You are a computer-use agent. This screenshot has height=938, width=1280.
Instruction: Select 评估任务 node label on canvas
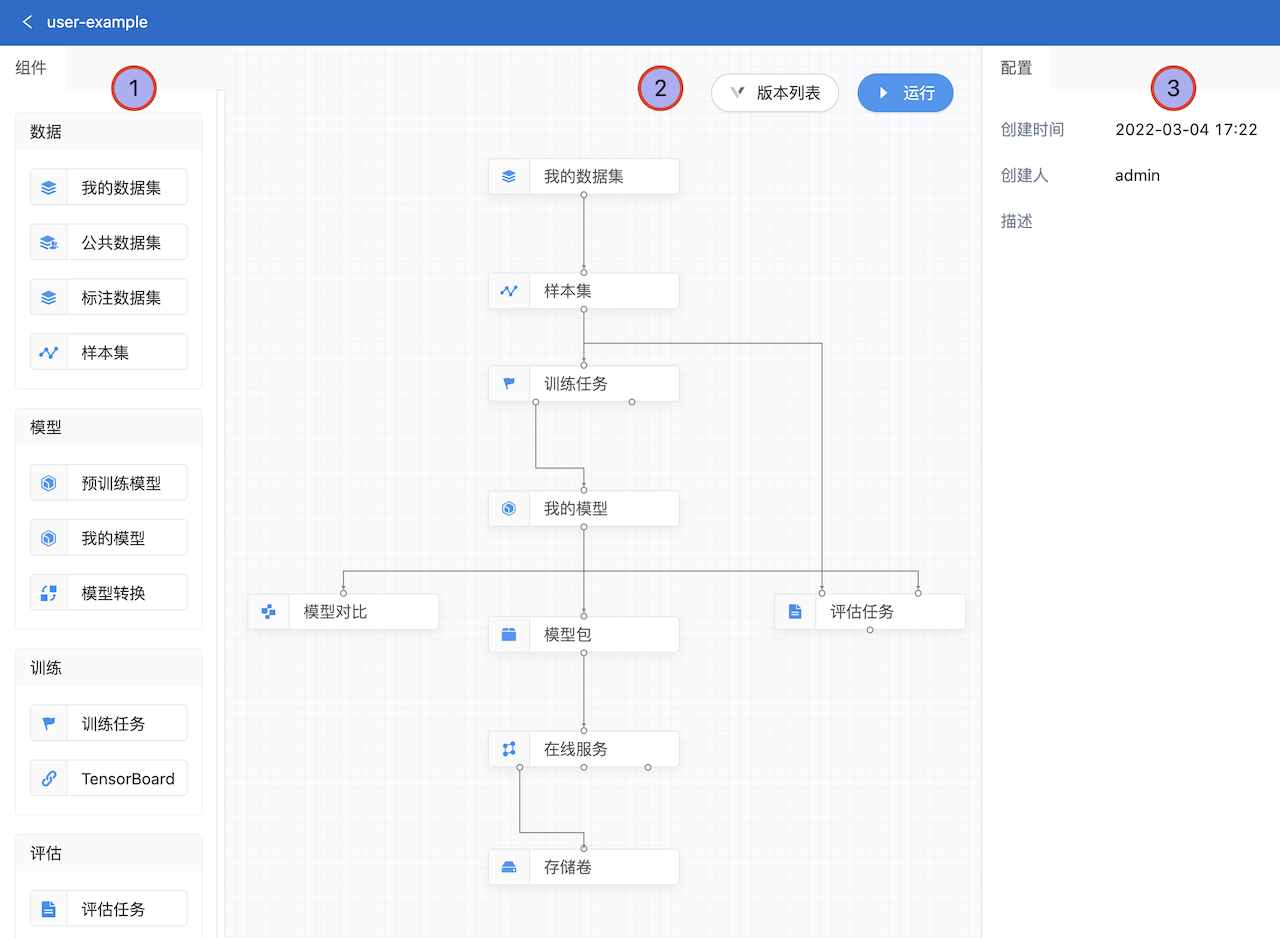(862, 611)
